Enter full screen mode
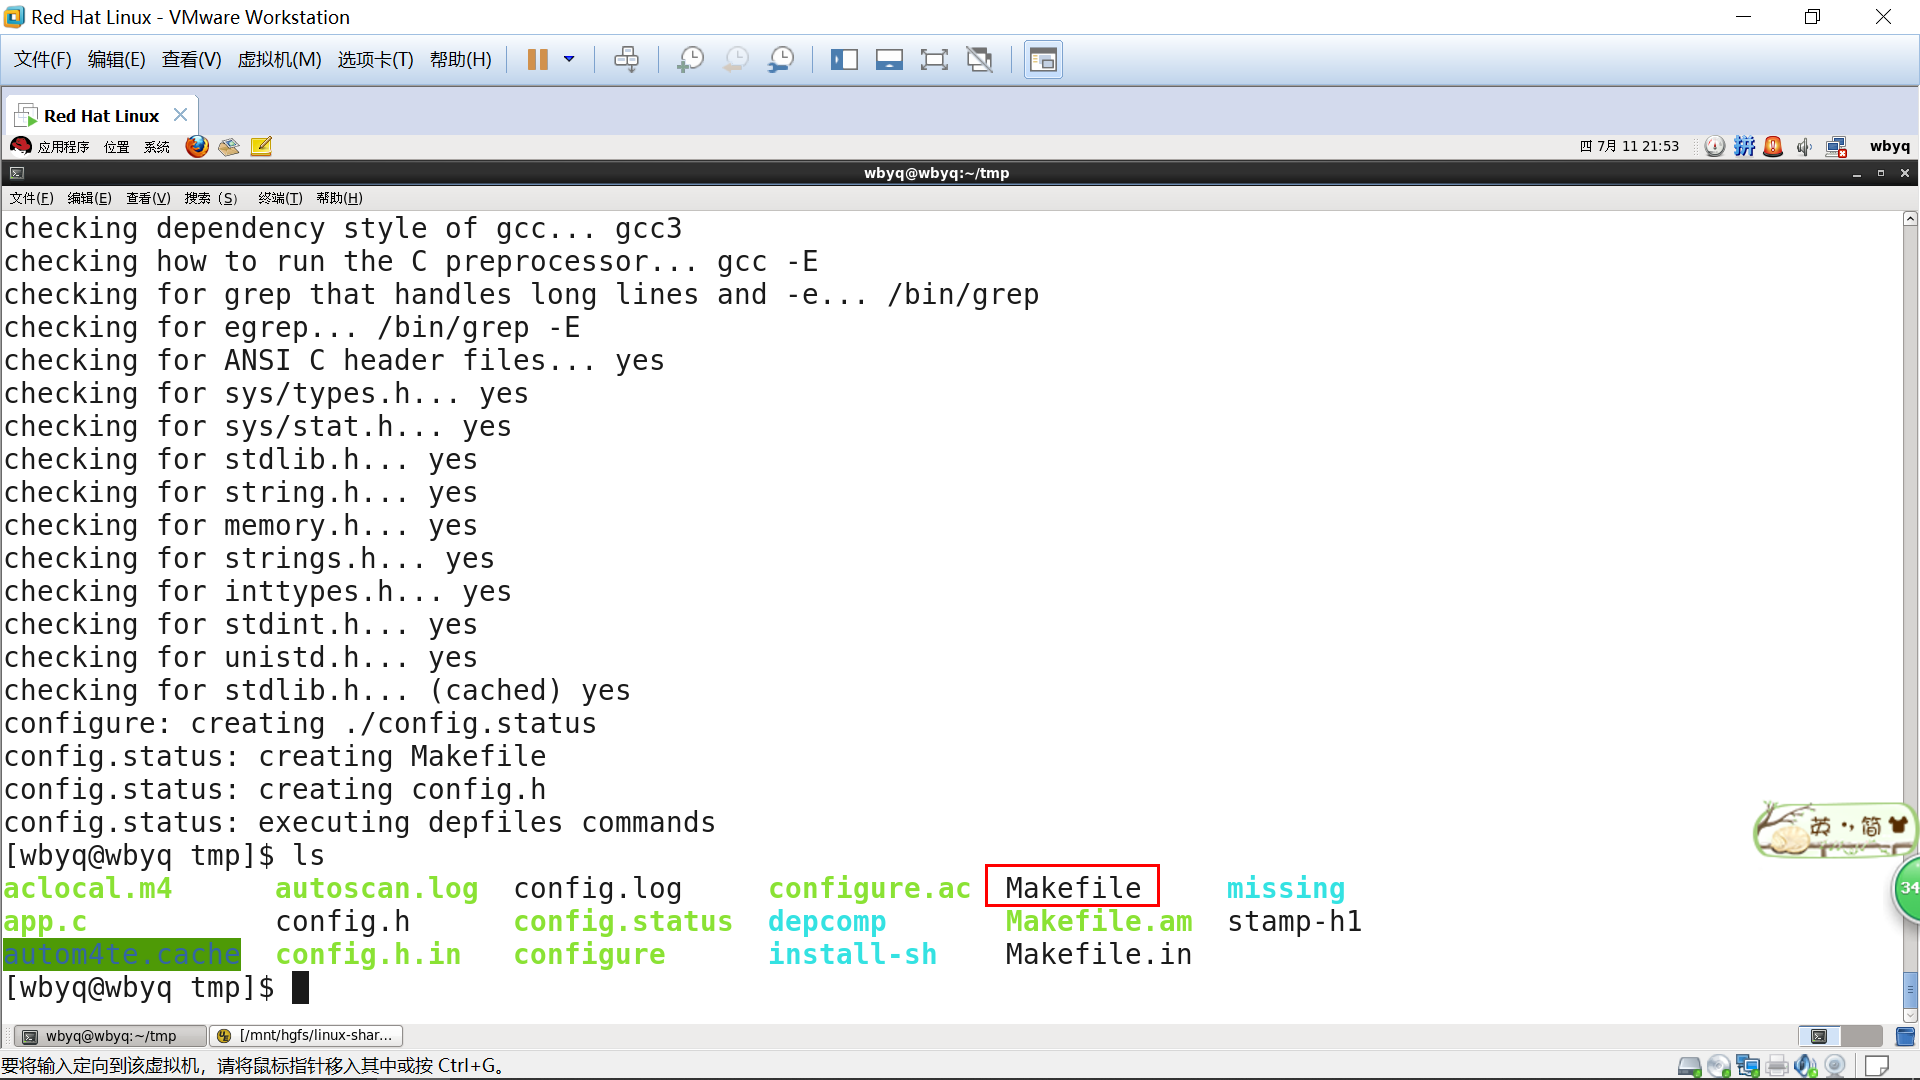Viewport: 1920px width, 1080px height. tap(934, 60)
